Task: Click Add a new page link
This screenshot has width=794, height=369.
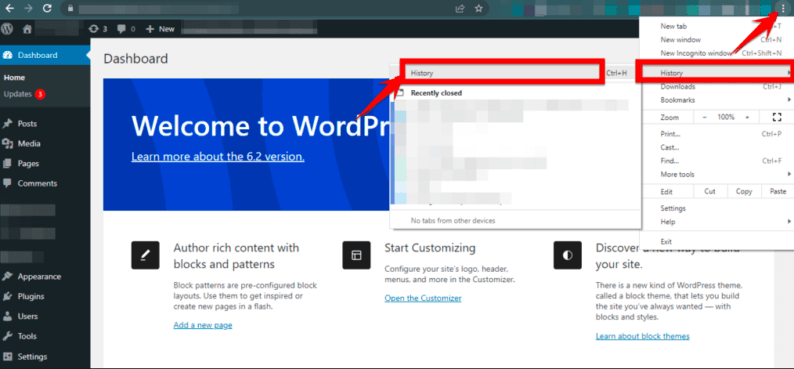Action: pyautogui.click(x=203, y=325)
